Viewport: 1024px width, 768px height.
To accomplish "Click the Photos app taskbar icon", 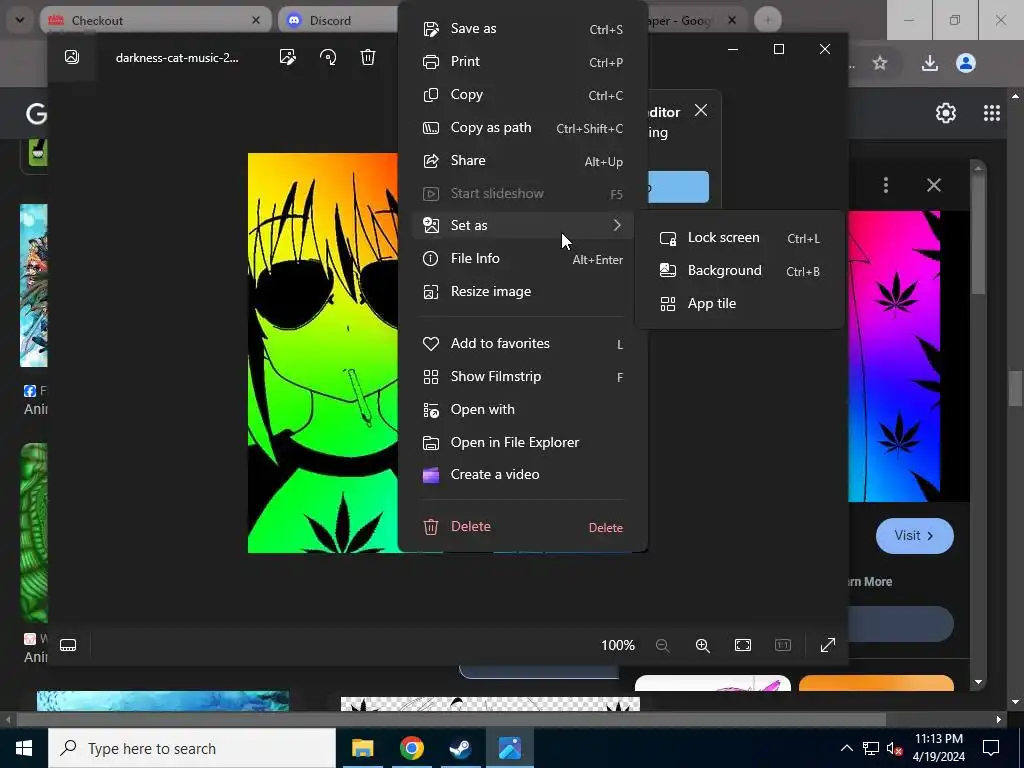I will 510,748.
